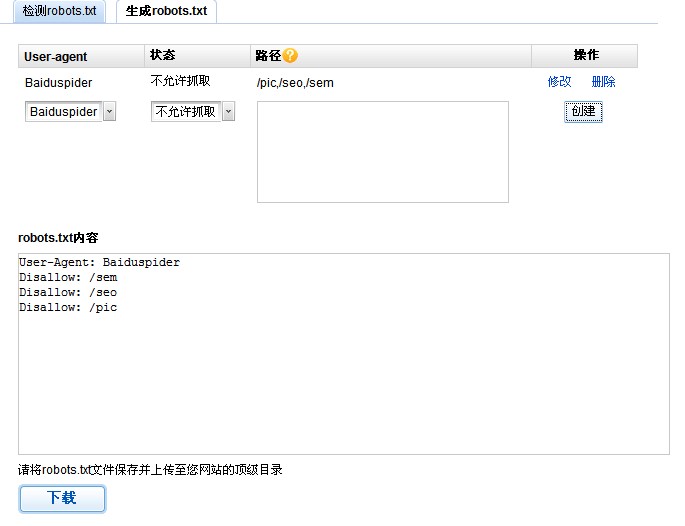Click the path help question mark icon
Screen dimensions: 685x526
[x=290, y=55]
